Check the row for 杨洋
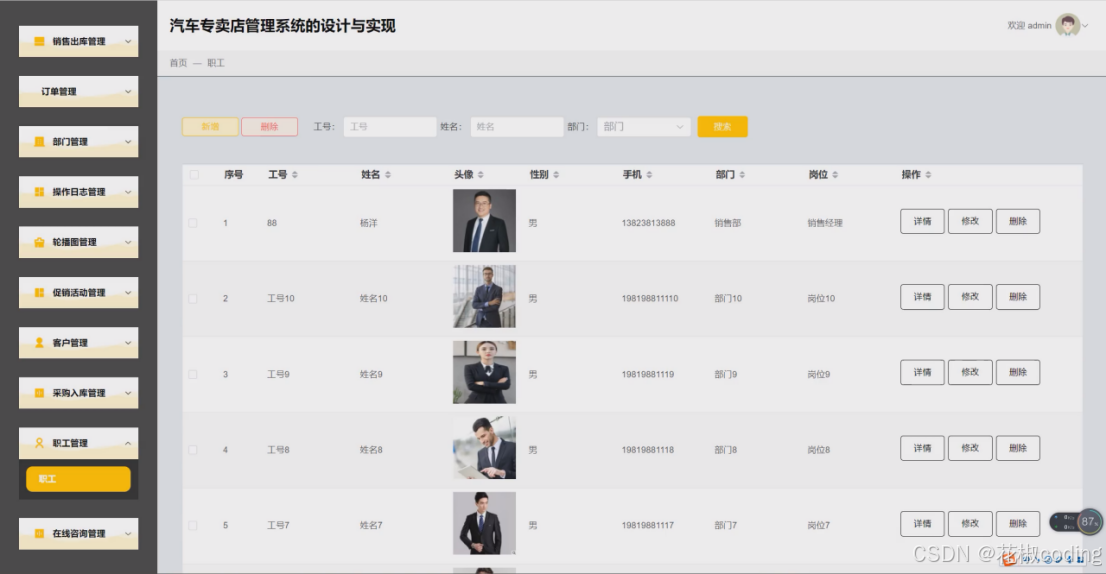 pyautogui.click(x=193, y=223)
